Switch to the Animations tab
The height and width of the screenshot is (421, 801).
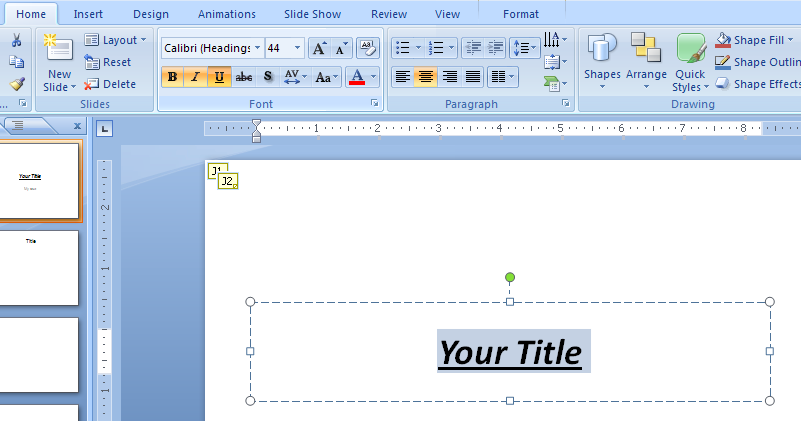[227, 14]
